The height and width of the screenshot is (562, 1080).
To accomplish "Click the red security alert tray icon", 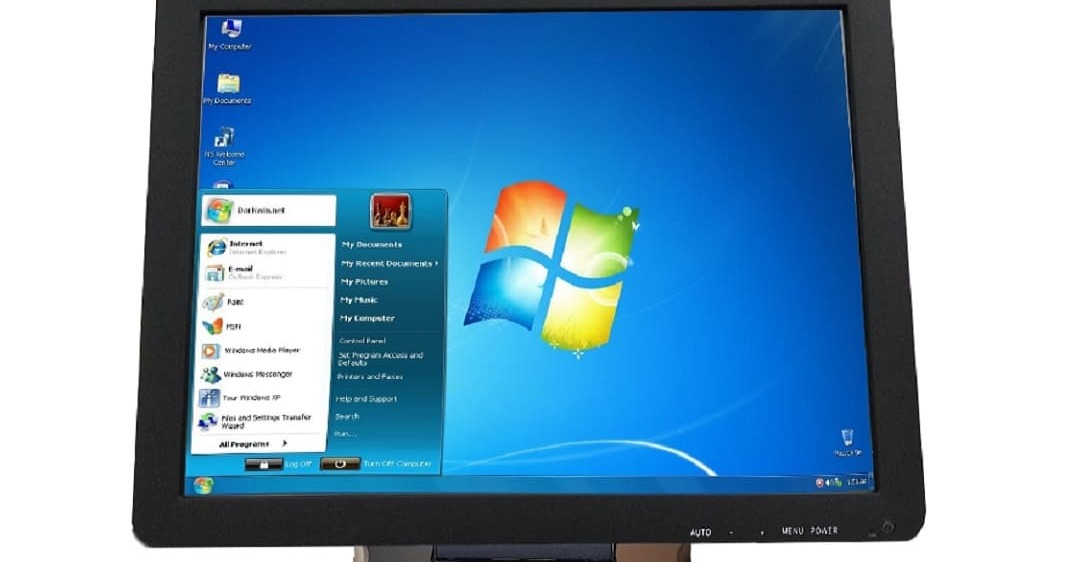I will click(820, 483).
